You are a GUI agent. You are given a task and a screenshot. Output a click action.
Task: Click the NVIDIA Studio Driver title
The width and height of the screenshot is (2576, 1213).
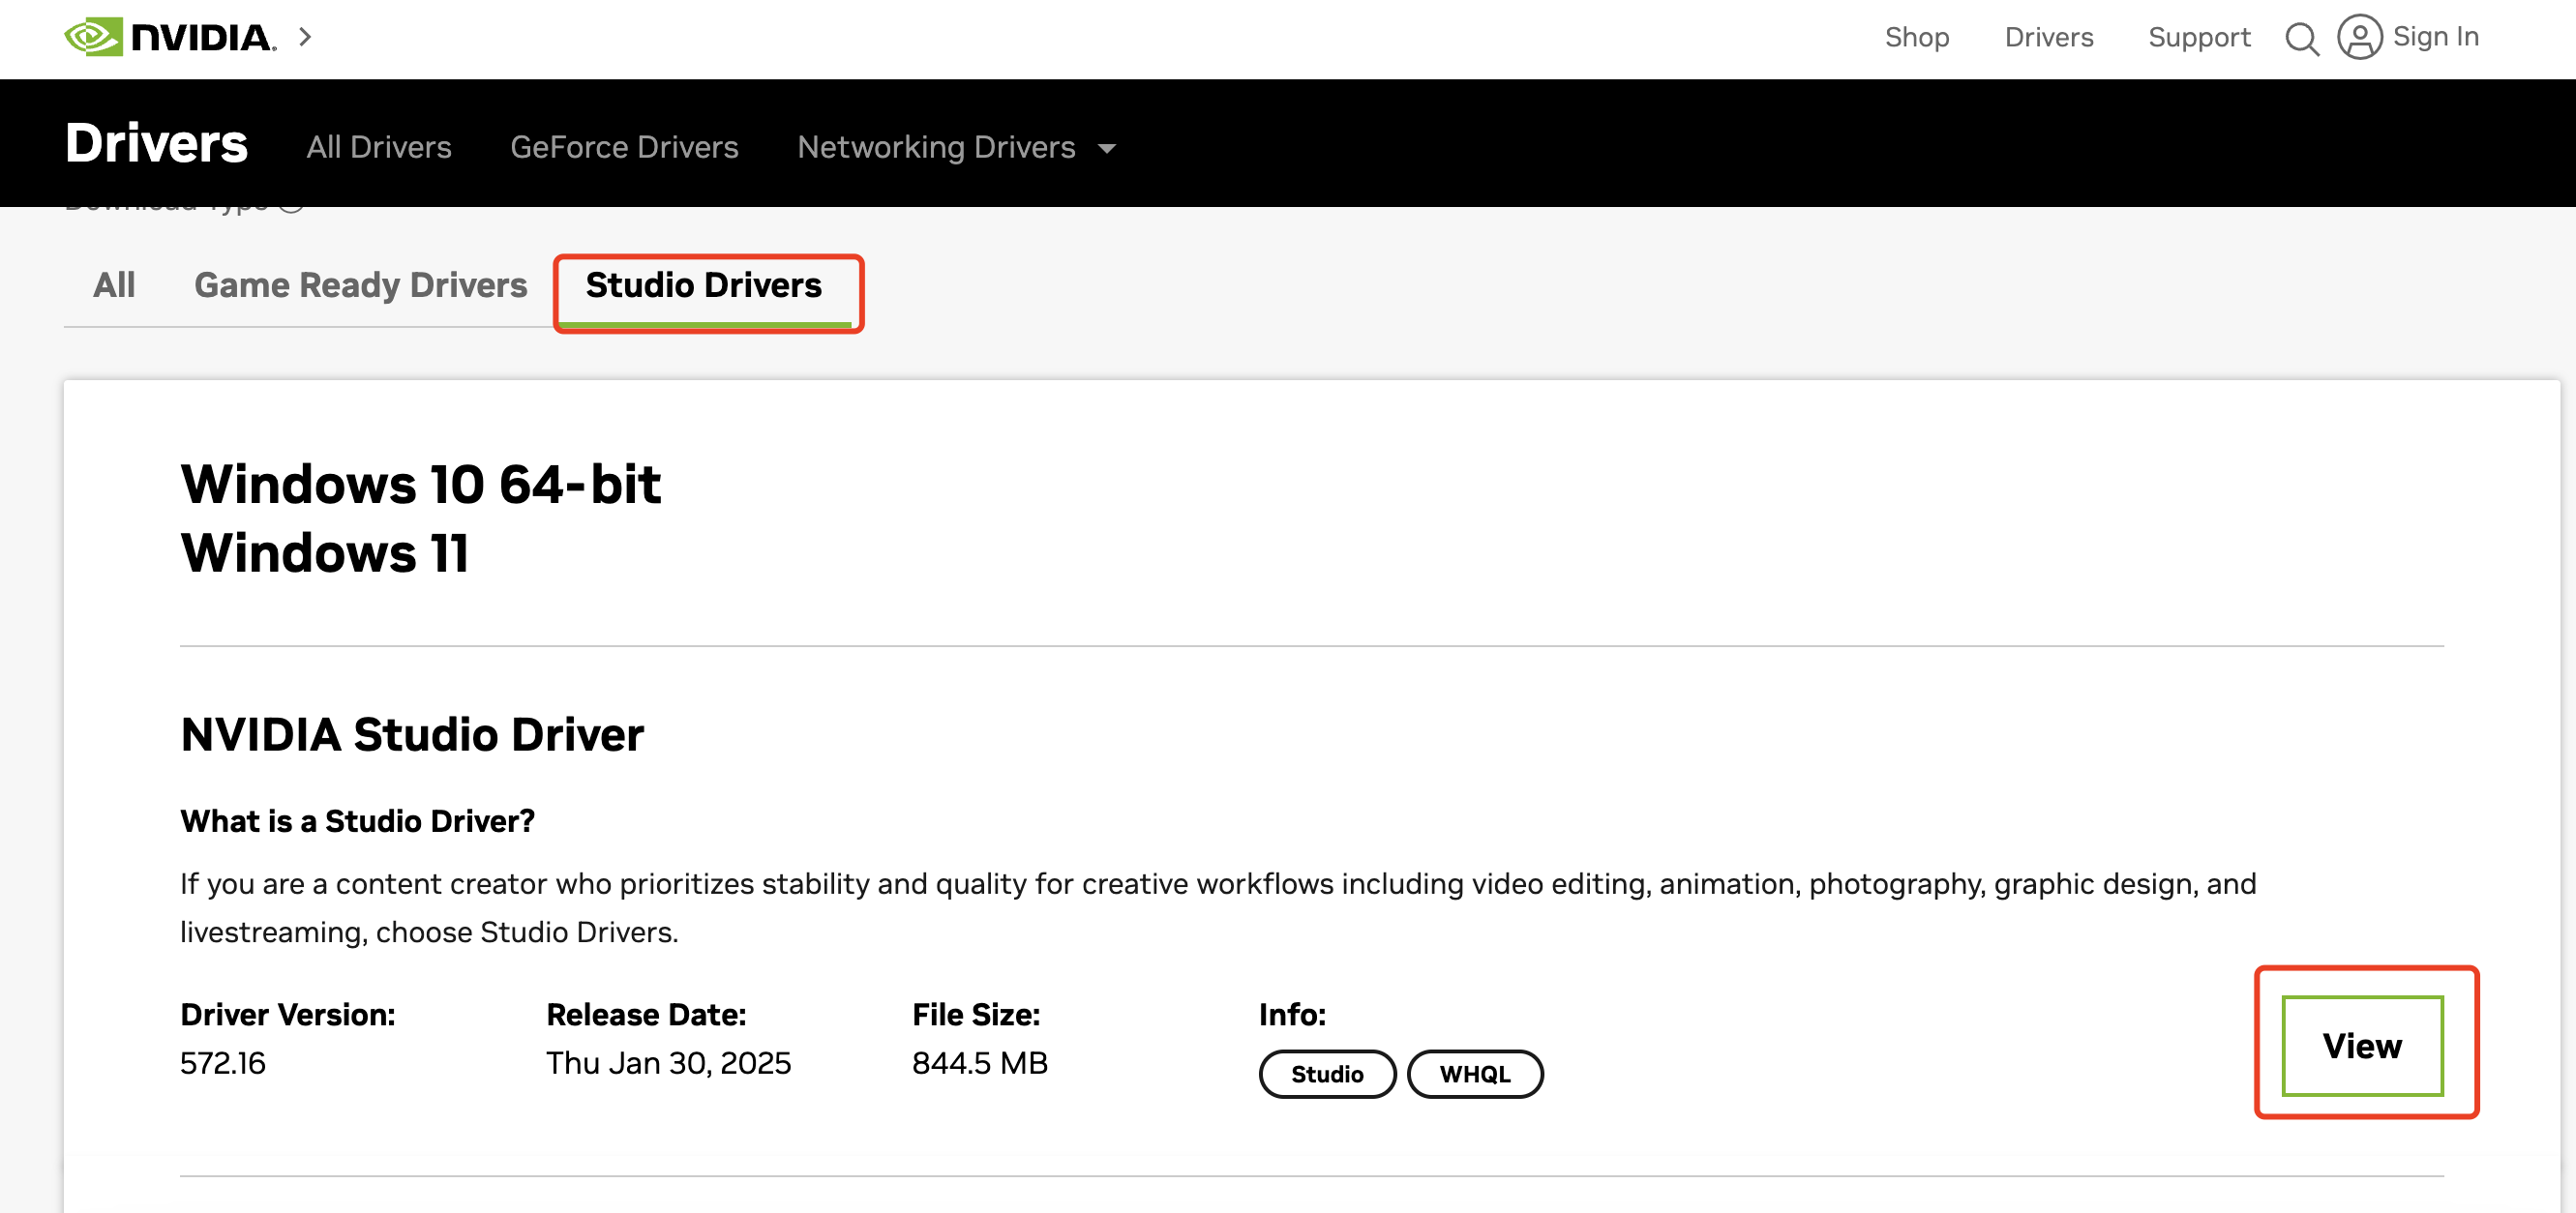click(x=412, y=734)
